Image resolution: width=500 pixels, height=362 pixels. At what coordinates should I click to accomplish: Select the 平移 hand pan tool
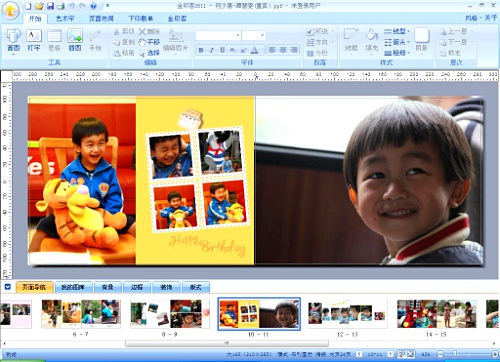[149, 42]
